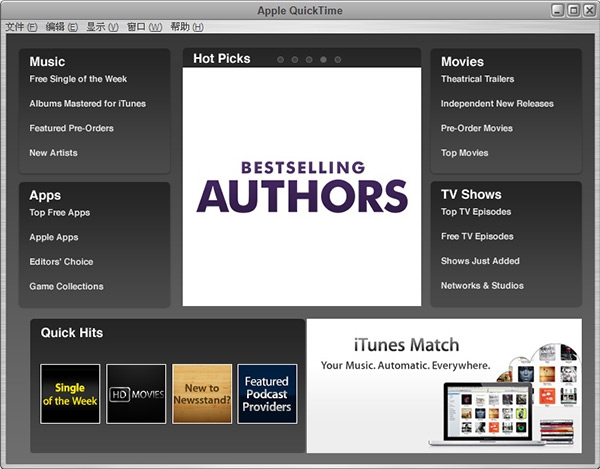Go to Top Free Apps

[x=60, y=213]
